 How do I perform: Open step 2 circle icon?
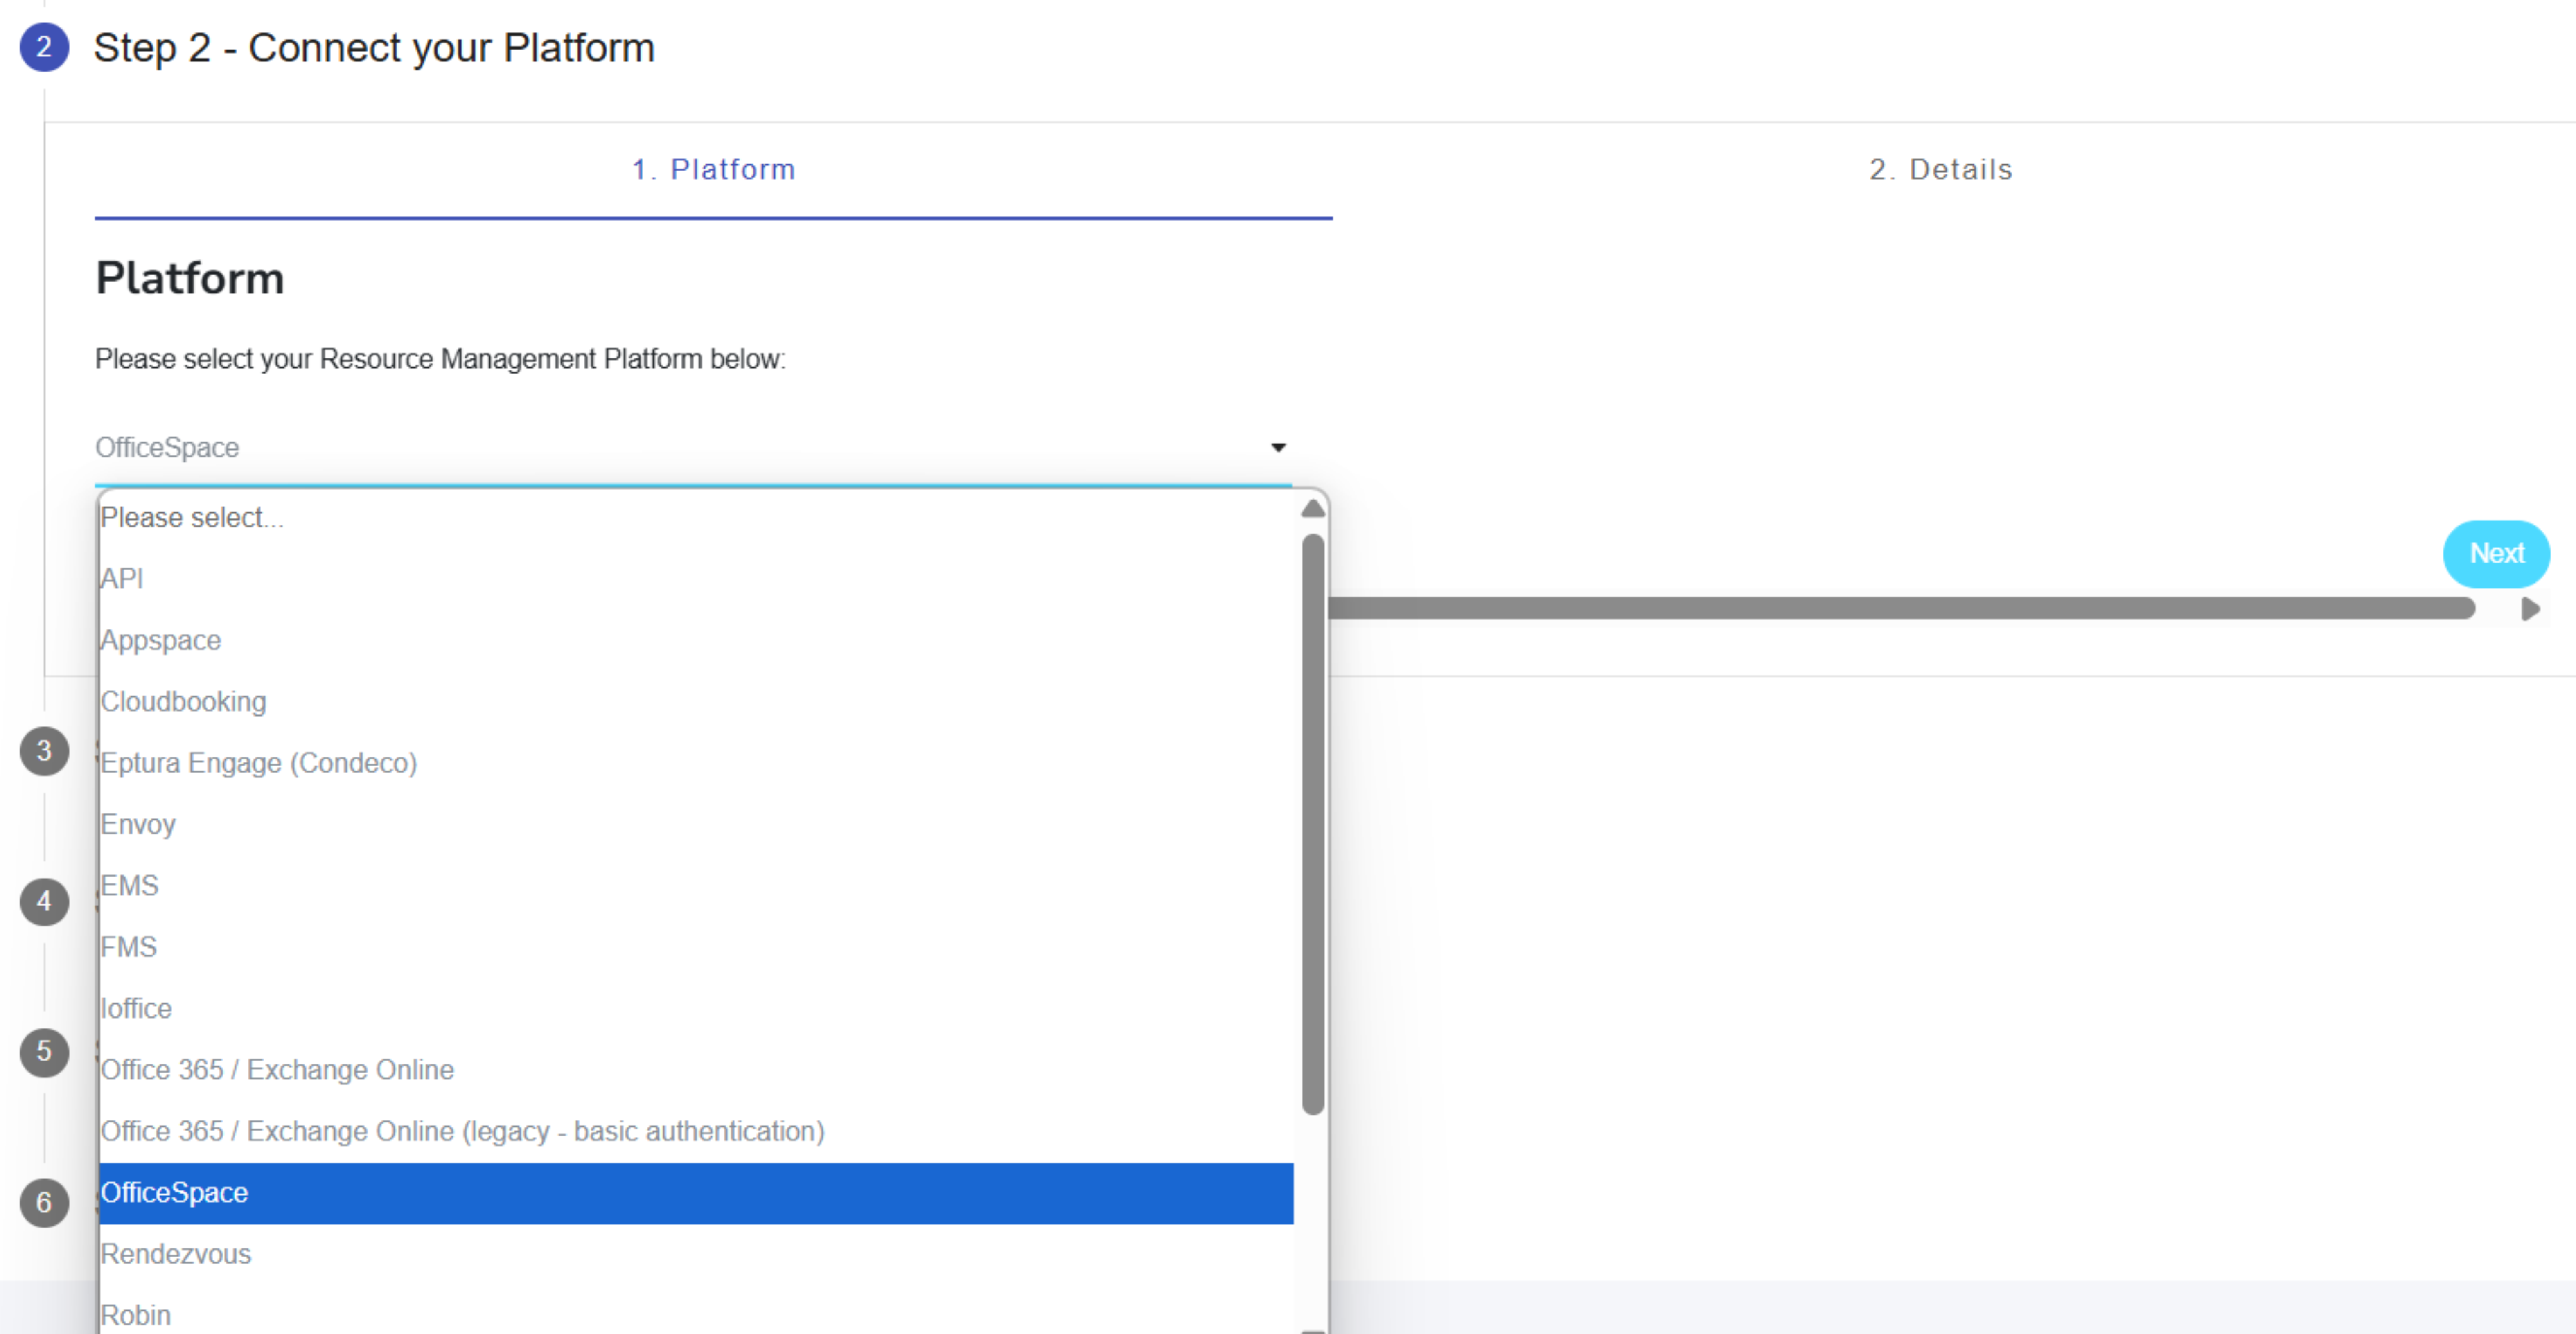point(44,47)
